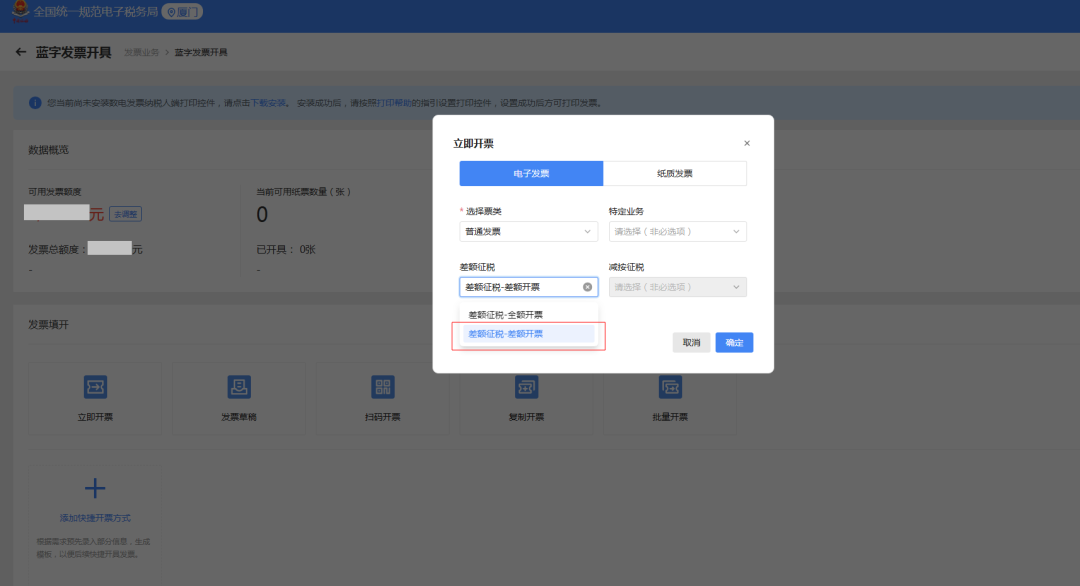1080x586 pixels.
Task: Click the 差额征税 selection field
Action: (x=528, y=287)
